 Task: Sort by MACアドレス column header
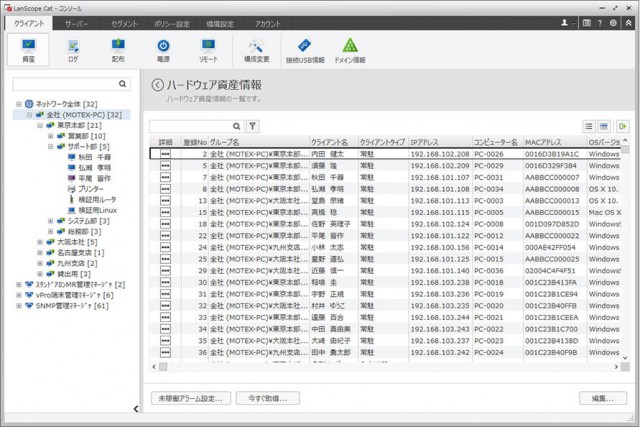tap(554, 142)
